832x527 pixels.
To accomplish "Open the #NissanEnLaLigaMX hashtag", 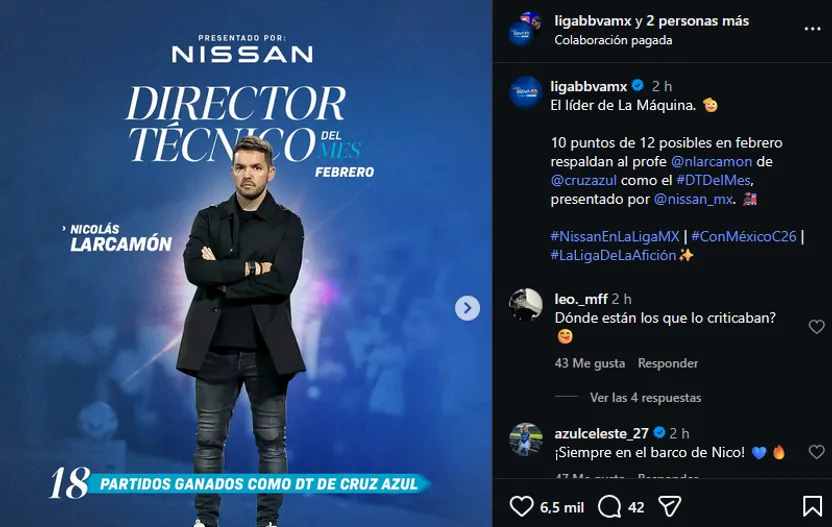I will pyautogui.click(x=614, y=237).
